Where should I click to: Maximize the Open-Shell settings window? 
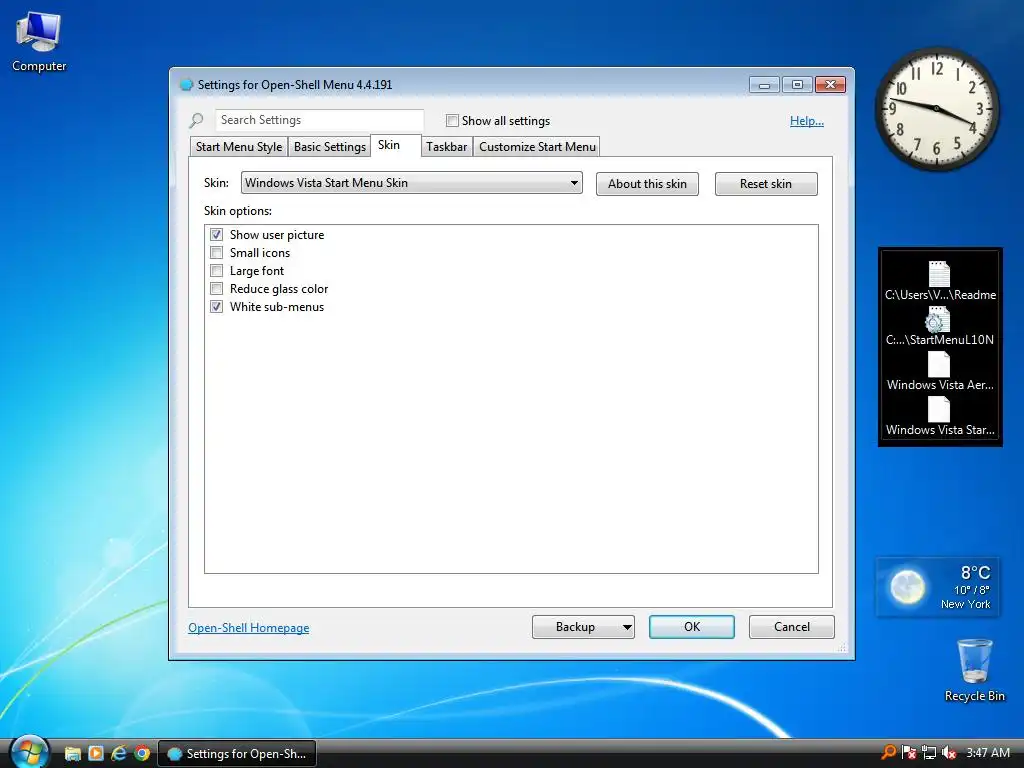click(797, 85)
